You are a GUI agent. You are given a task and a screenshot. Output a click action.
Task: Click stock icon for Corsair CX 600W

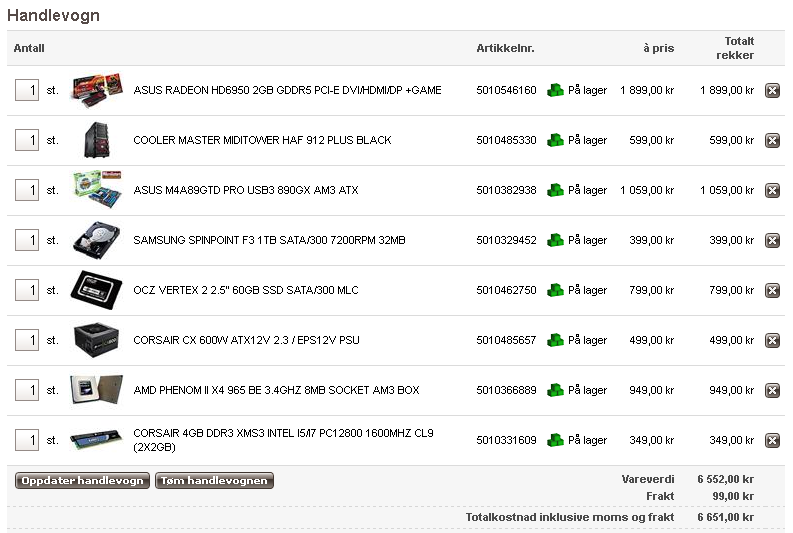555,340
